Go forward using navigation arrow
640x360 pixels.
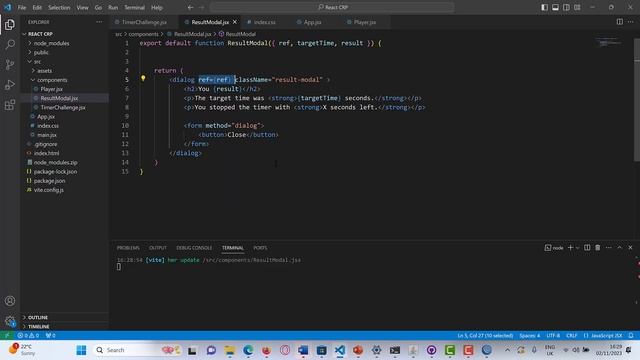[x=202, y=7]
